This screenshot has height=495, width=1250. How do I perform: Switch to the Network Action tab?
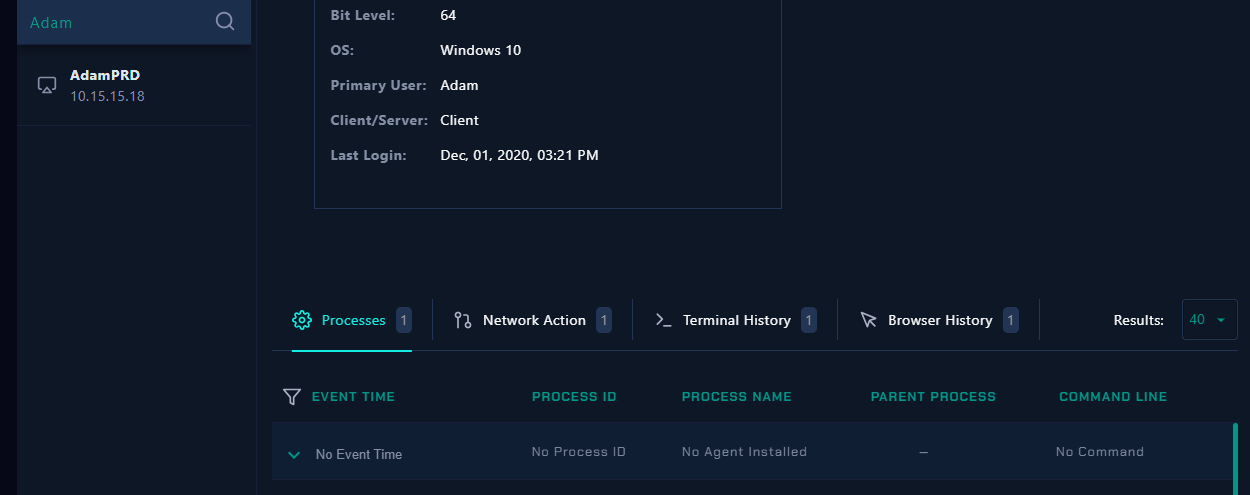532,320
